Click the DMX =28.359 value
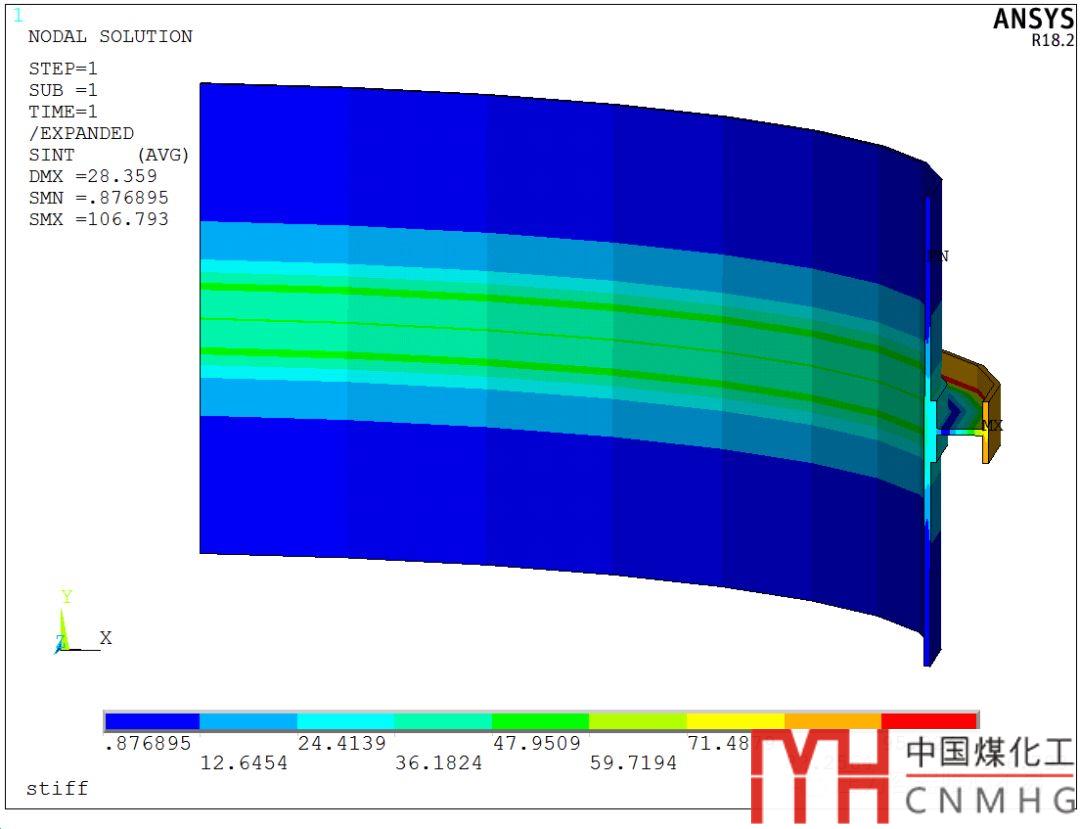1080x829 pixels. tap(92, 176)
